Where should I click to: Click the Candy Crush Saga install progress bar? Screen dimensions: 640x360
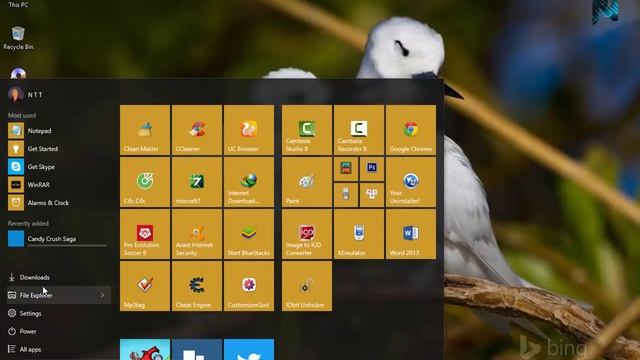[x=67, y=245]
